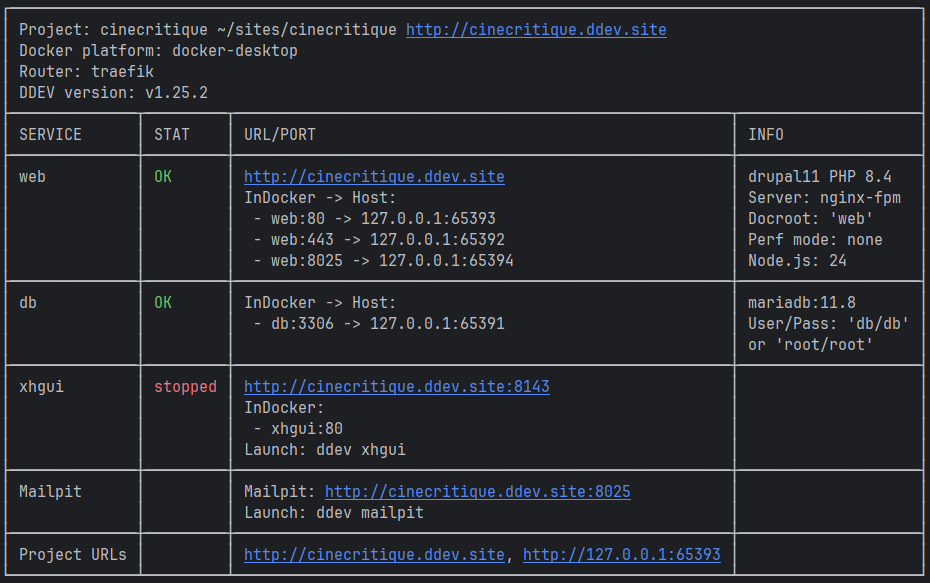Open the web service cinecritique.ddev.site link

click(x=374, y=177)
